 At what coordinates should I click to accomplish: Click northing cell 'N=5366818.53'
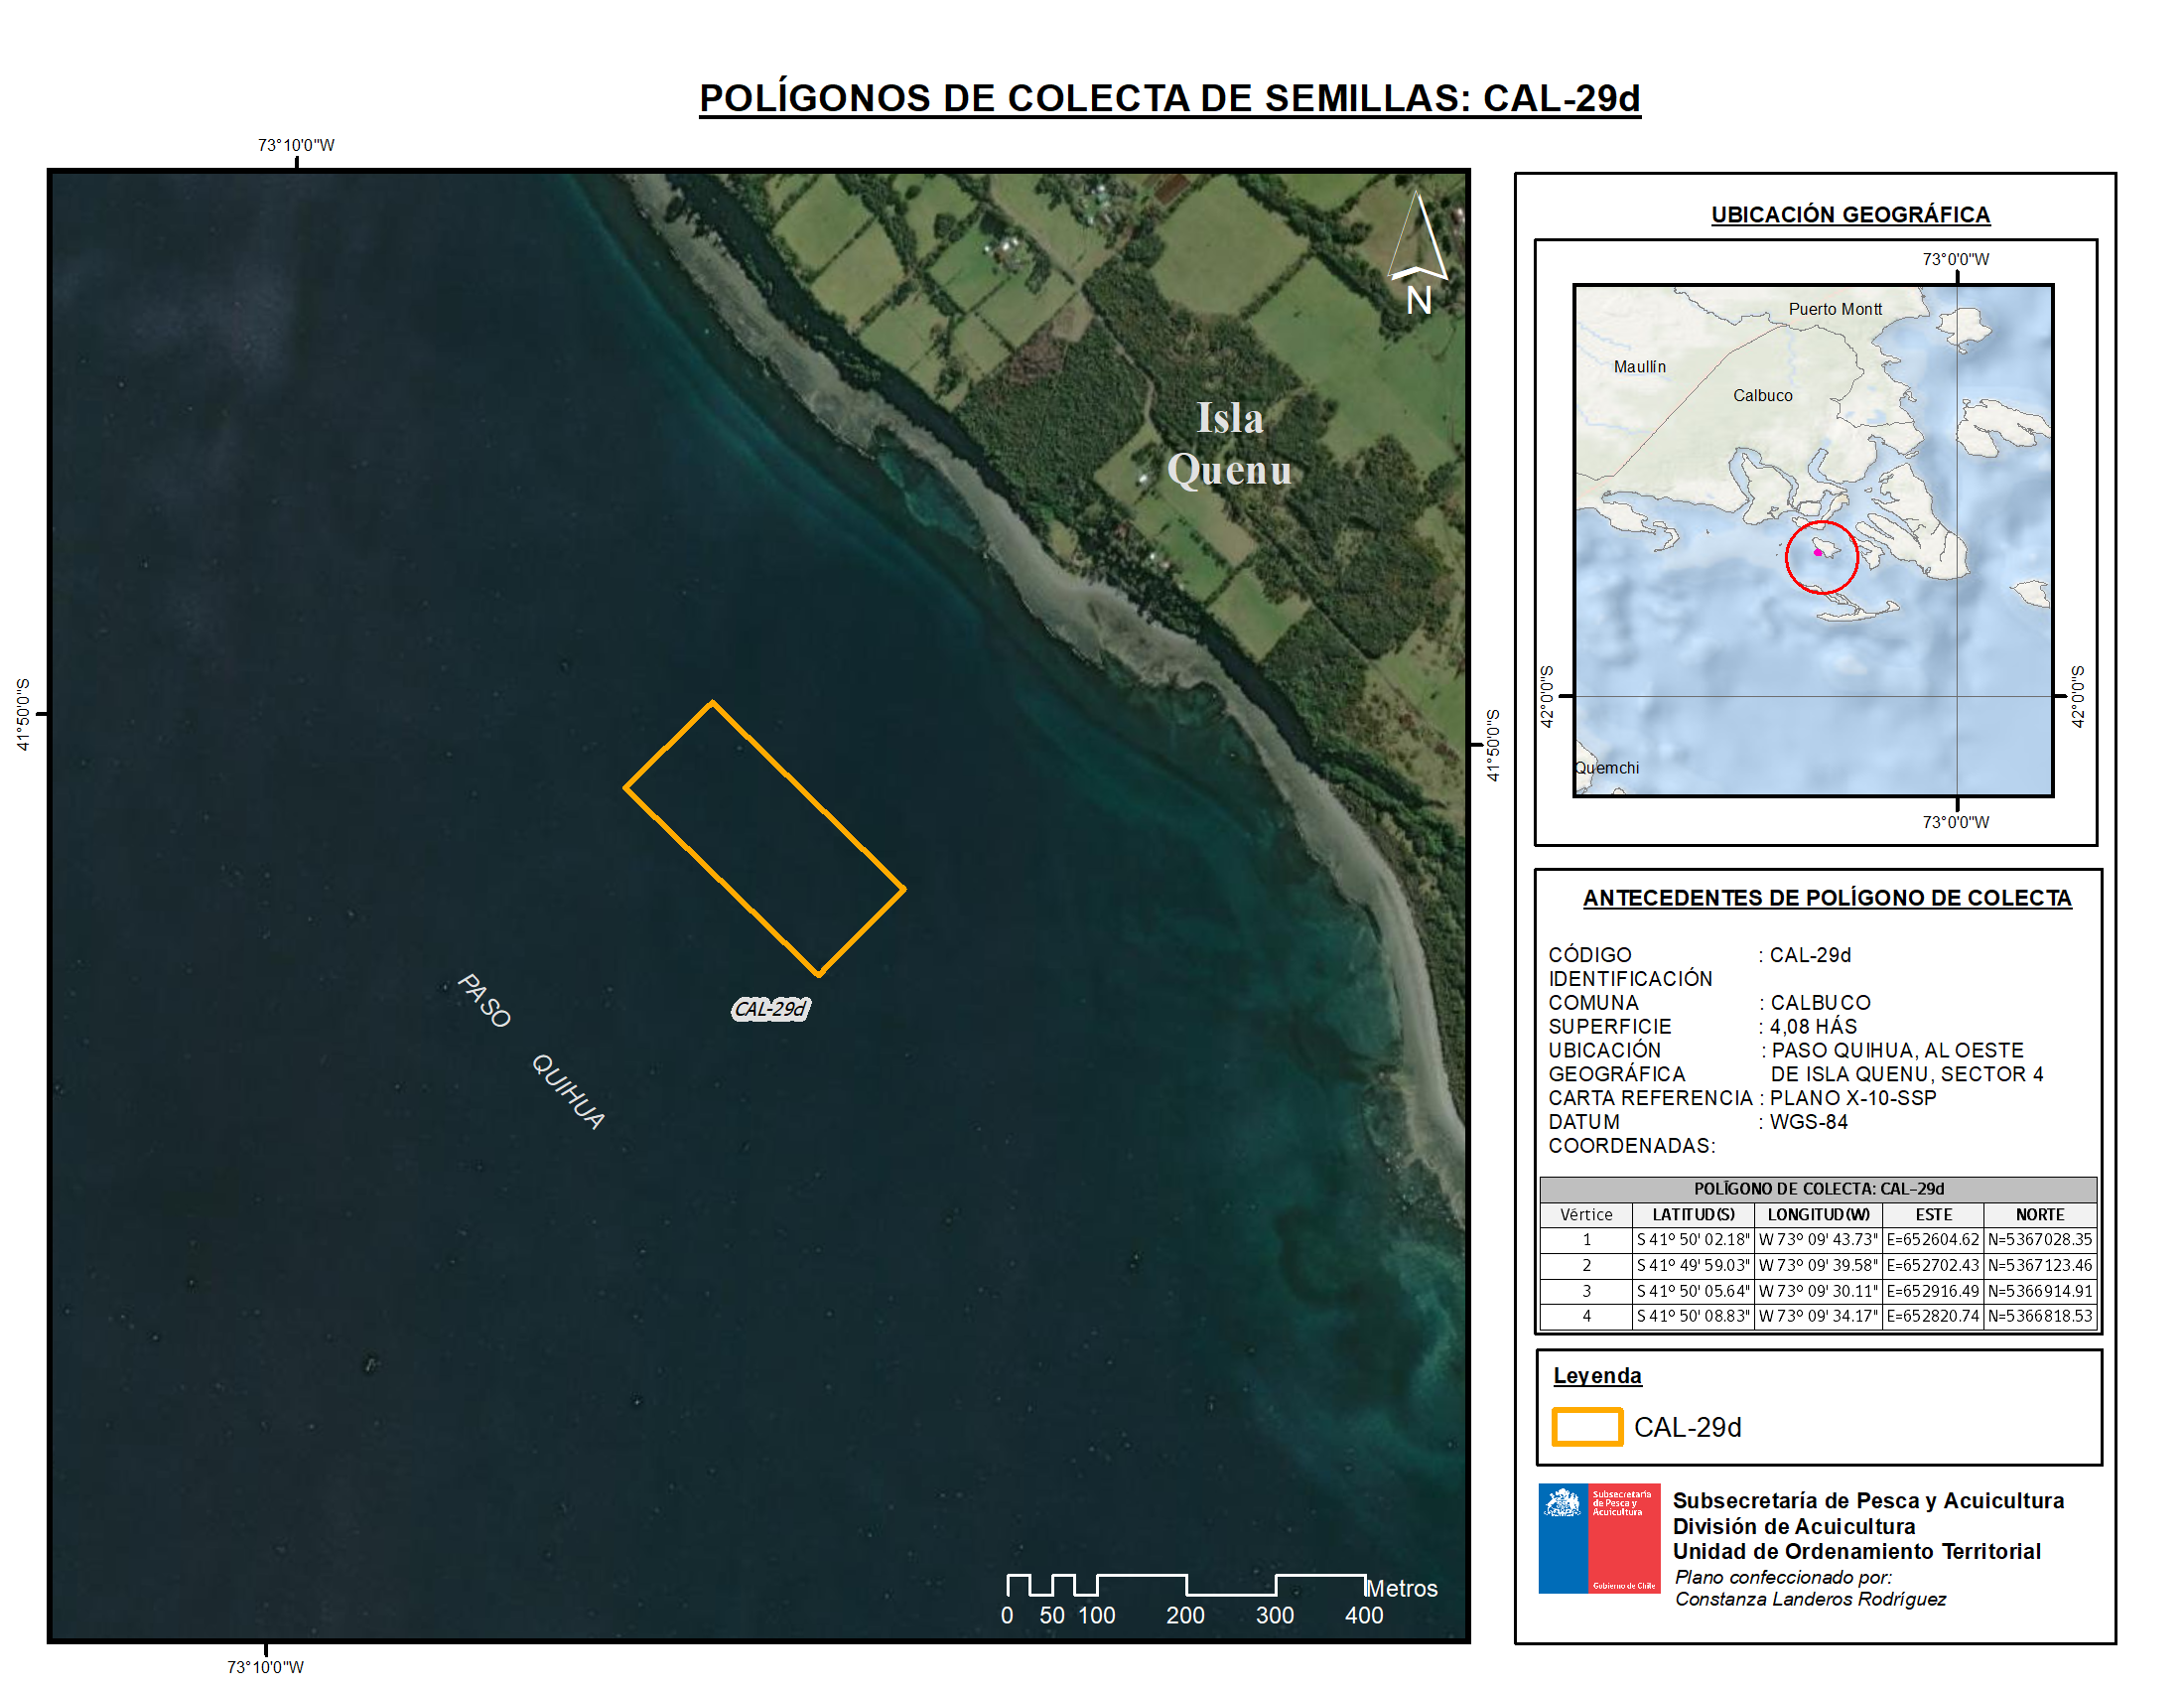point(2040,1316)
